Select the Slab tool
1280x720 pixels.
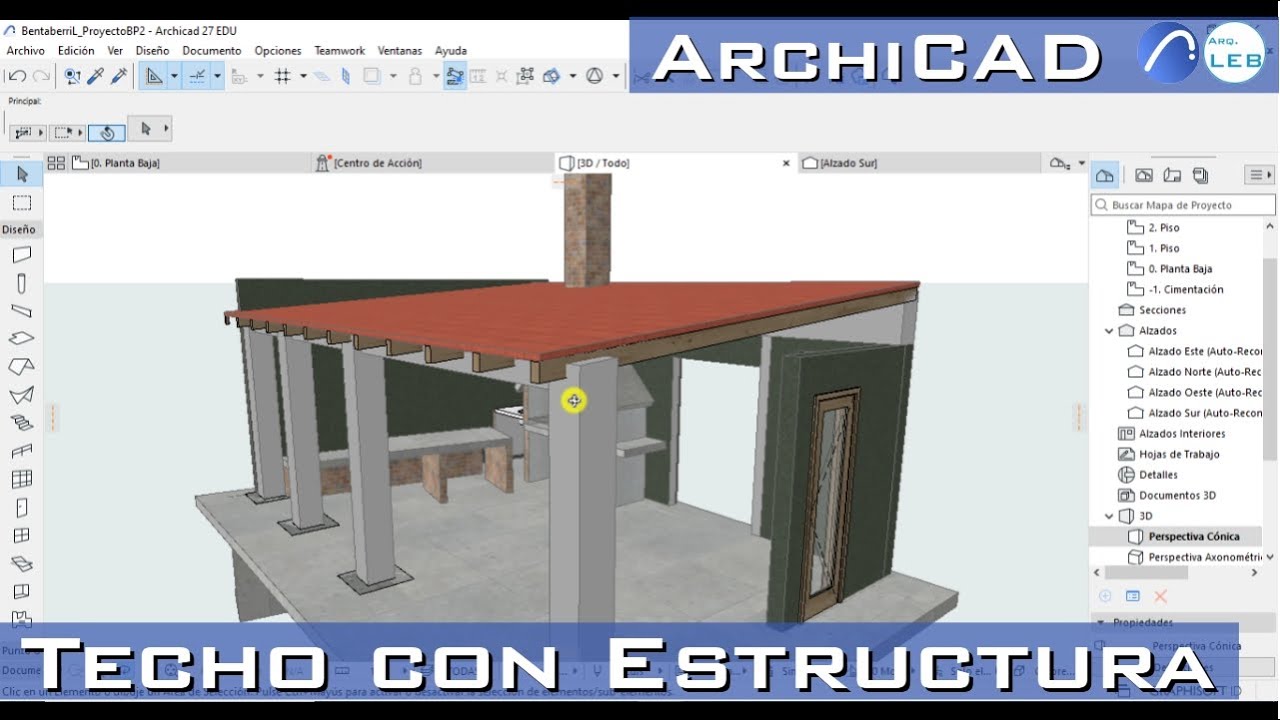[22, 339]
